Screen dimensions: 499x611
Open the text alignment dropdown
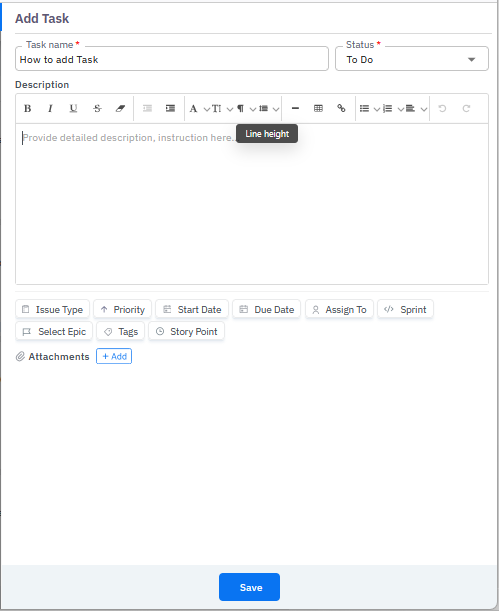tap(416, 109)
